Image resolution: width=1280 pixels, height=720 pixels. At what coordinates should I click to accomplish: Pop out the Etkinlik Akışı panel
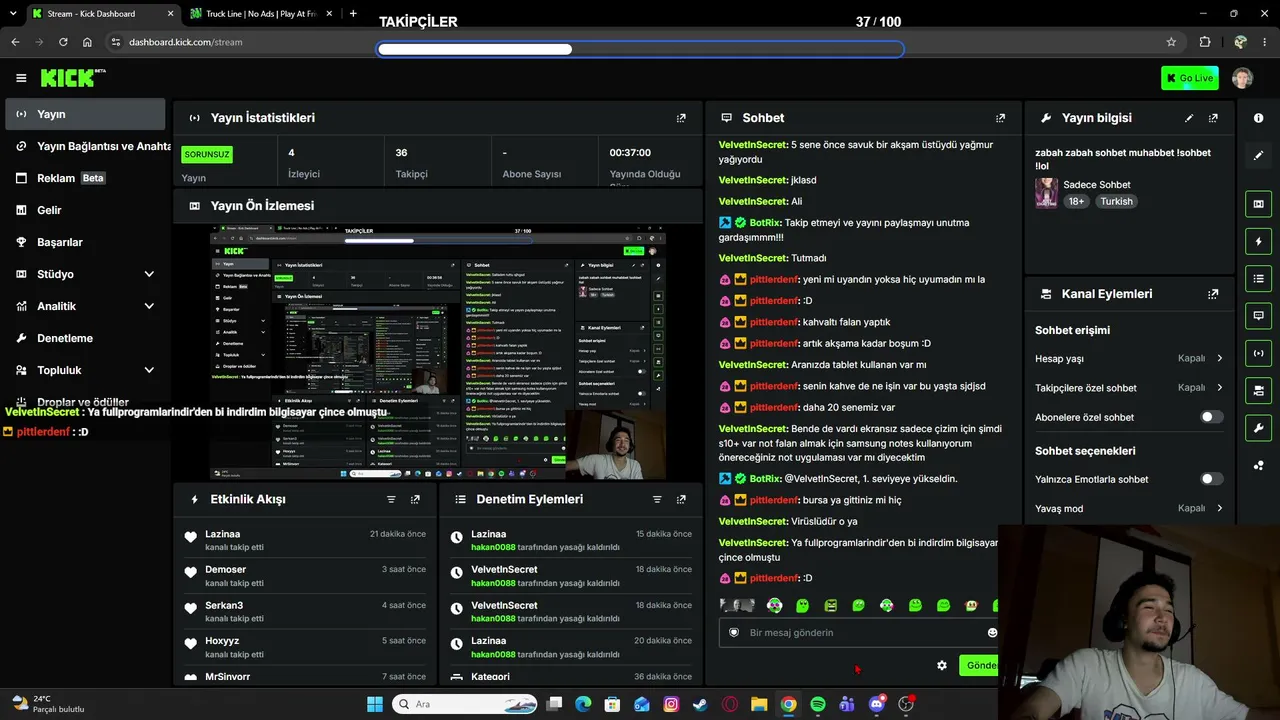click(415, 499)
